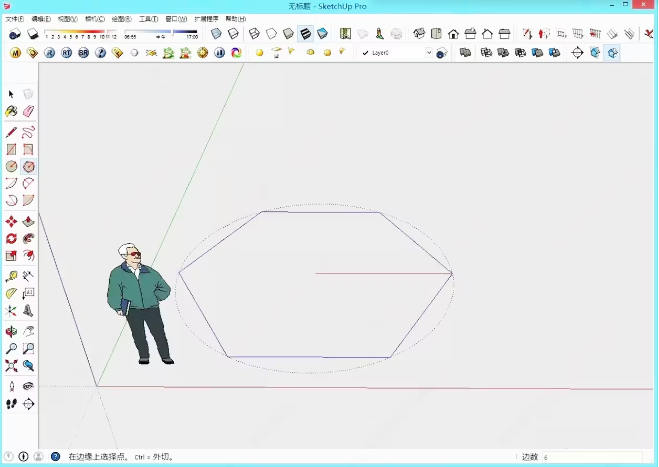The image size is (659, 467).
Task: Select the Orbit tool
Action: click(11, 332)
